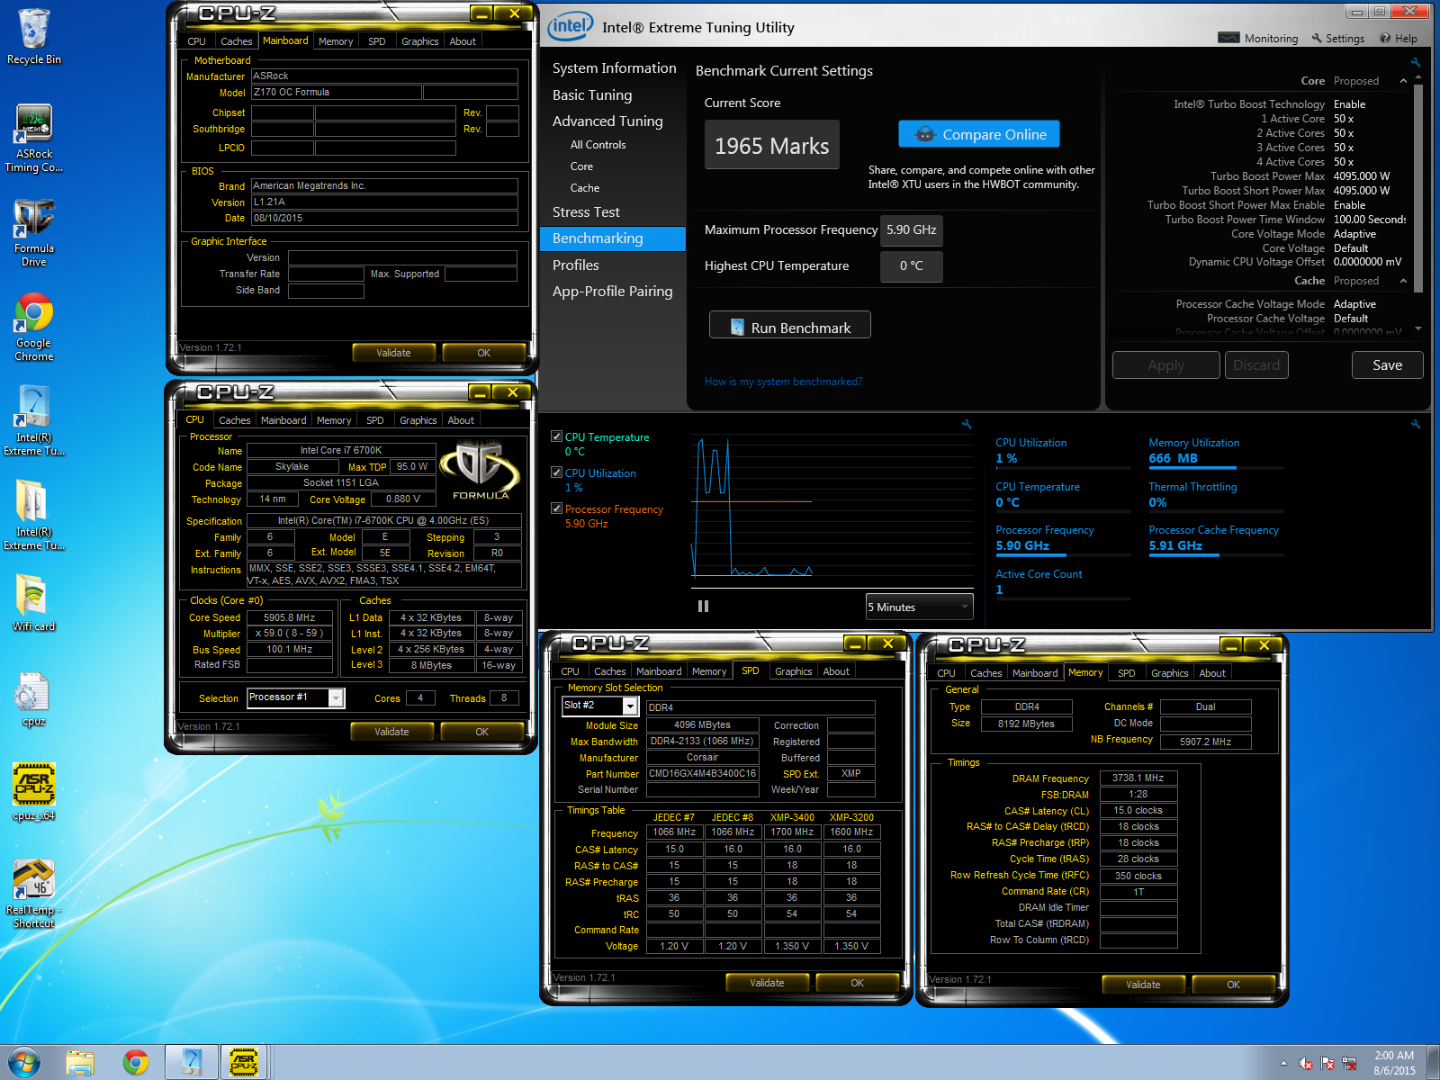Switch to Caches tab in mainboard CPU-Z window

point(236,42)
